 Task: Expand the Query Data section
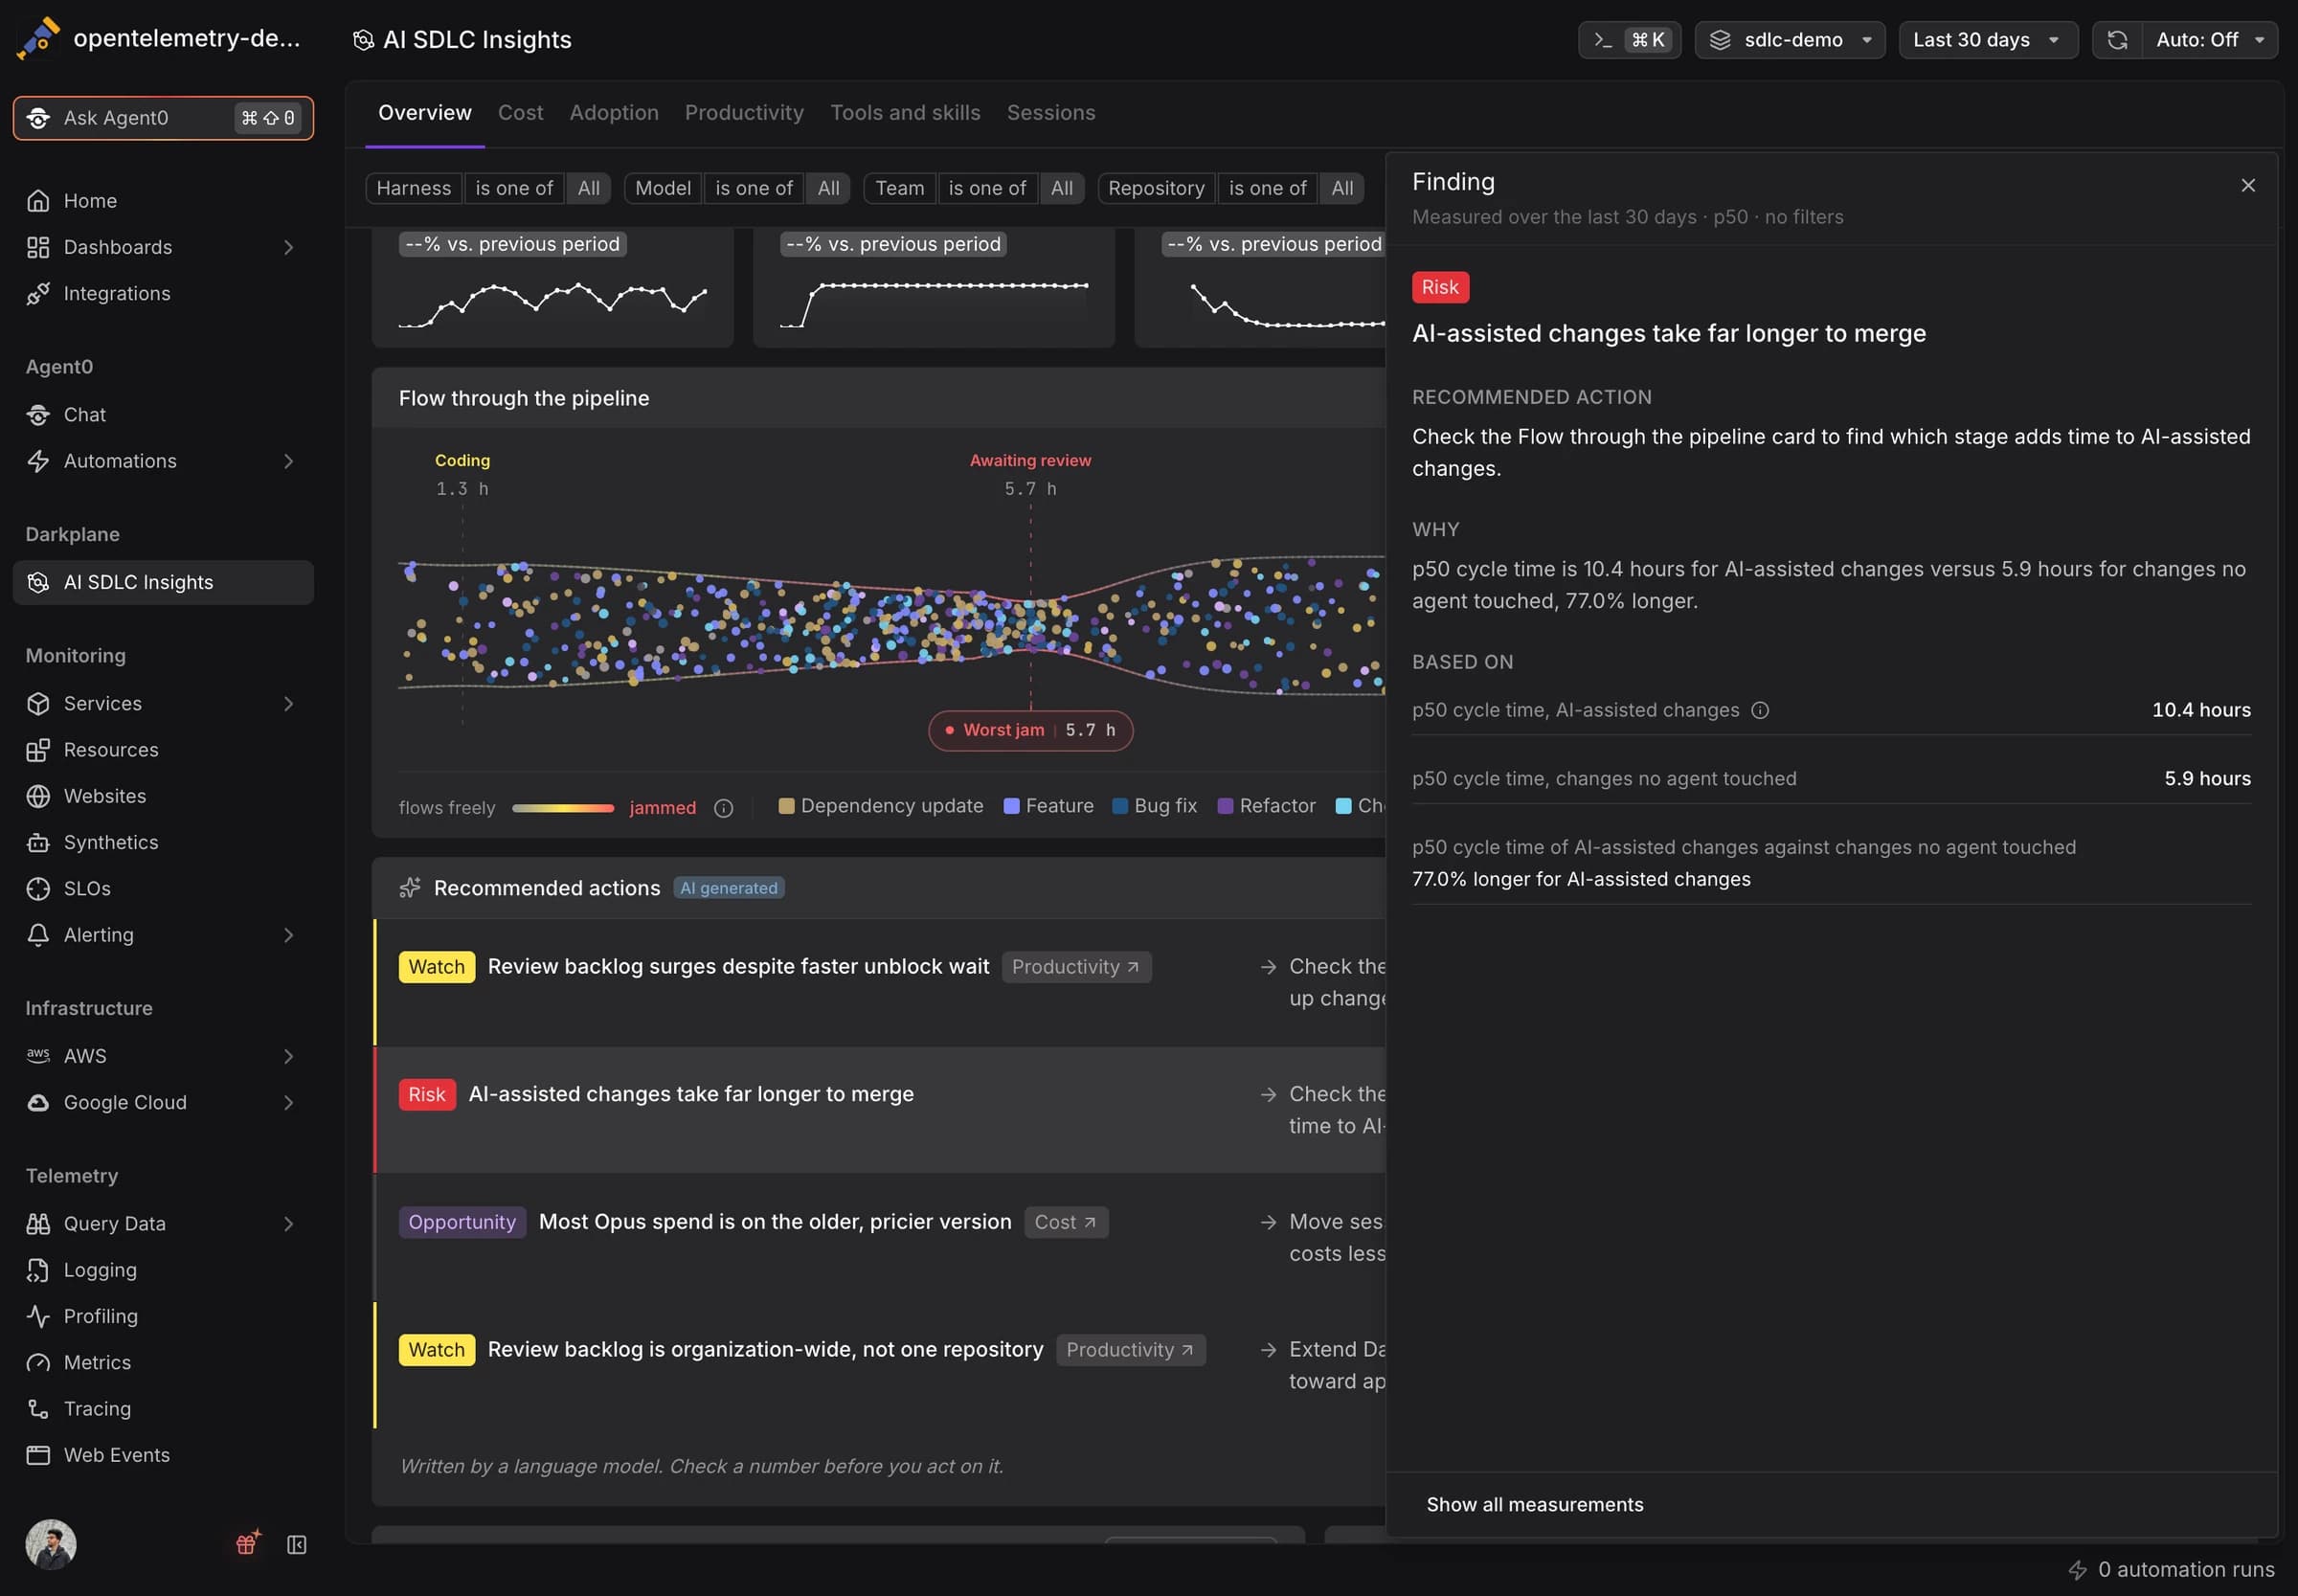coord(288,1223)
